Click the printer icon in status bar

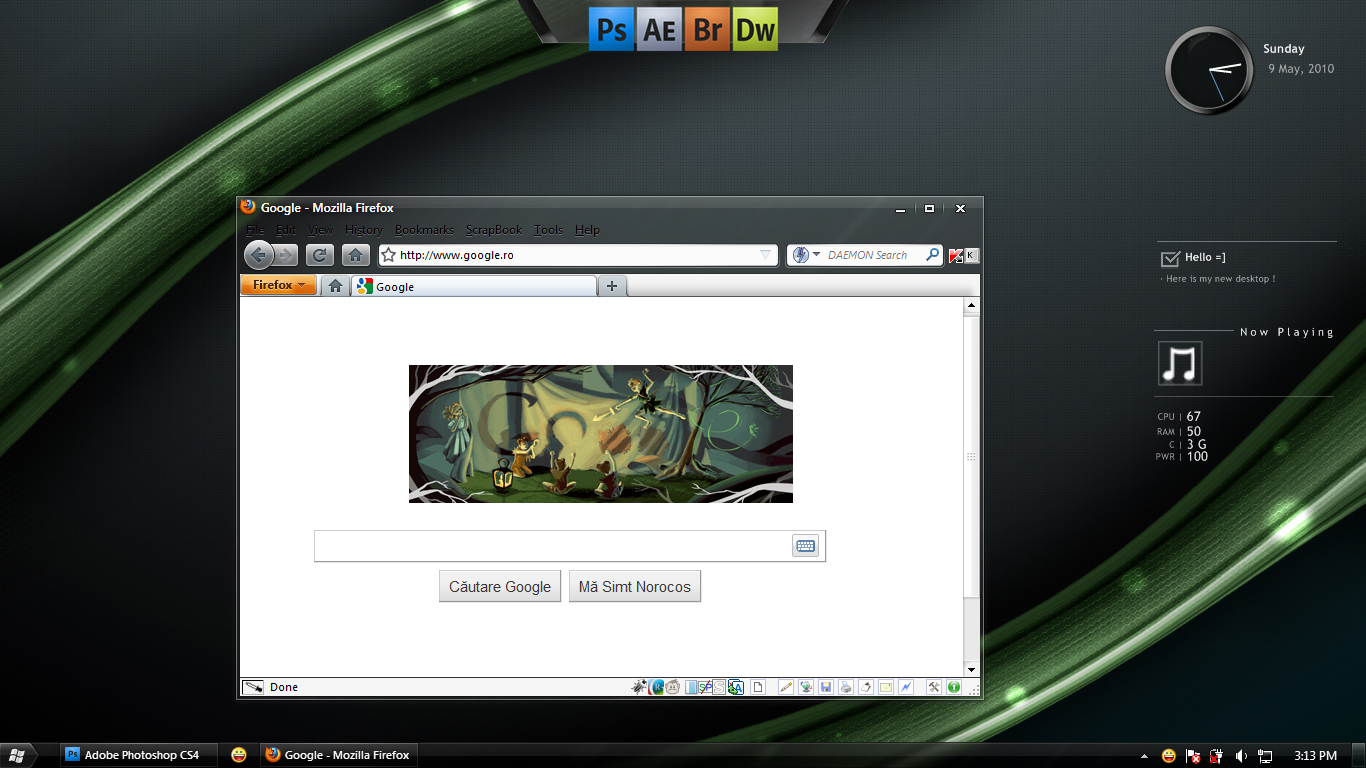[x=846, y=687]
